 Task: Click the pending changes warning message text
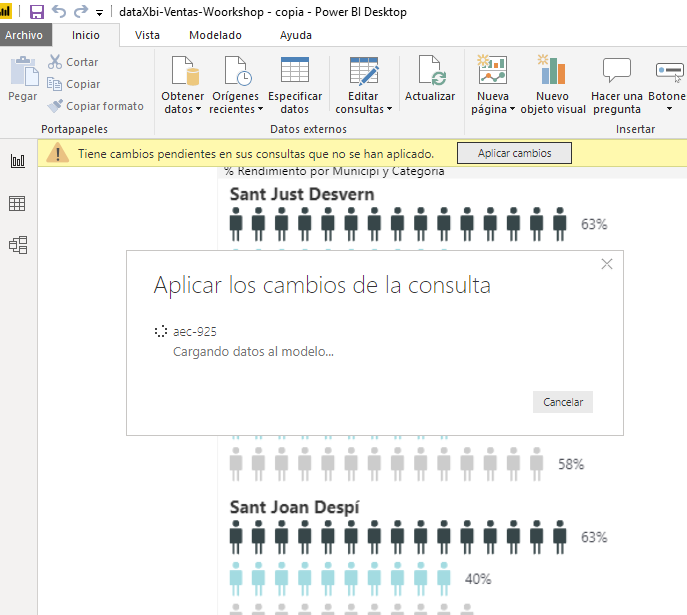coord(256,154)
